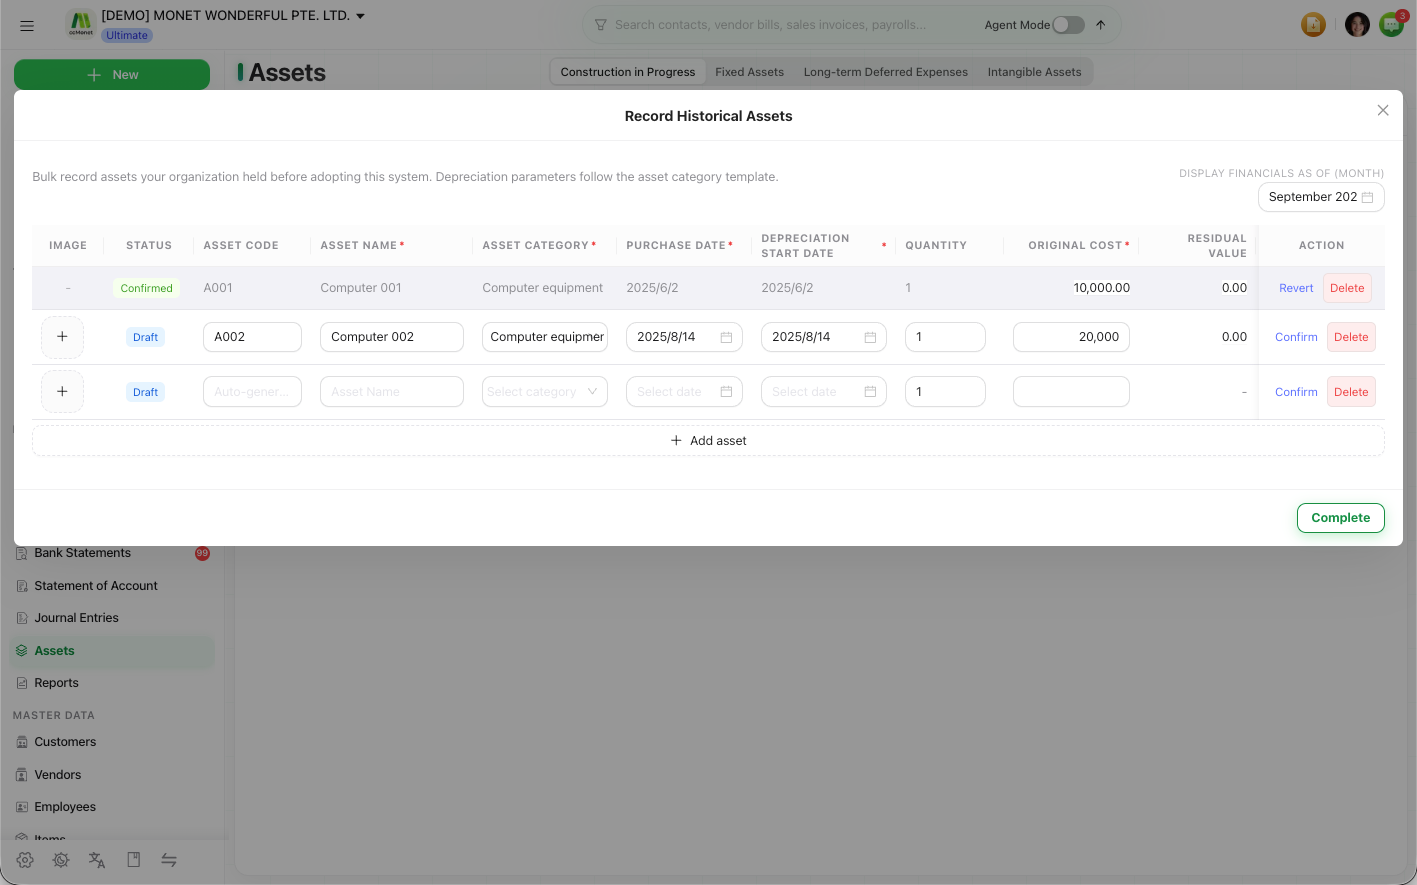Click the Asset Name field in empty row
The image size is (1417, 885).
click(x=392, y=392)
